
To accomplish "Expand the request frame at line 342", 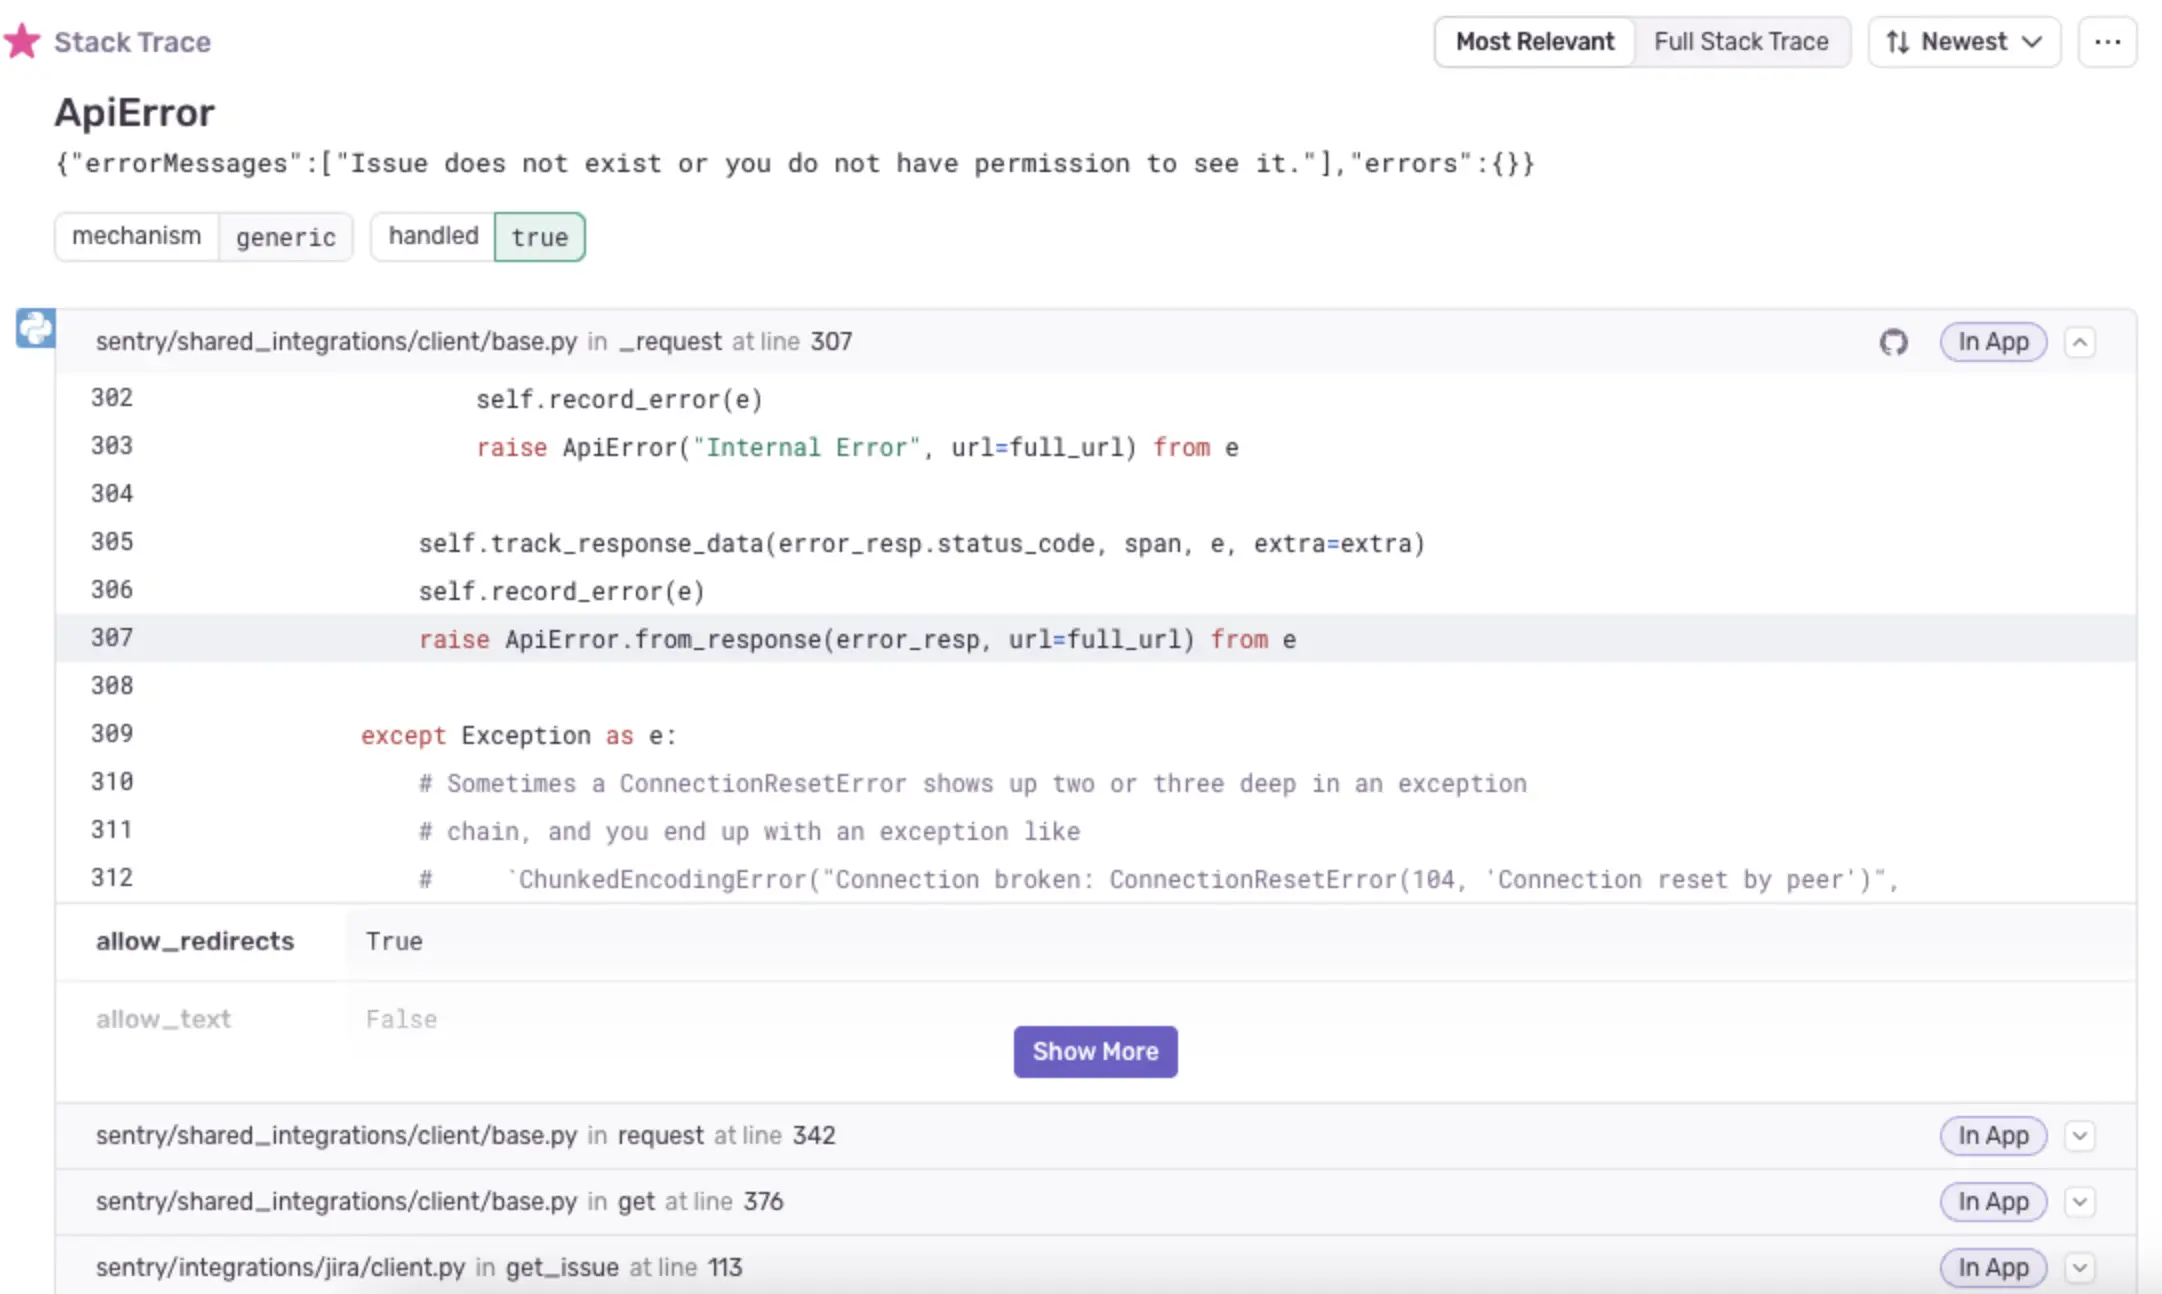I will point(2080,1136).
